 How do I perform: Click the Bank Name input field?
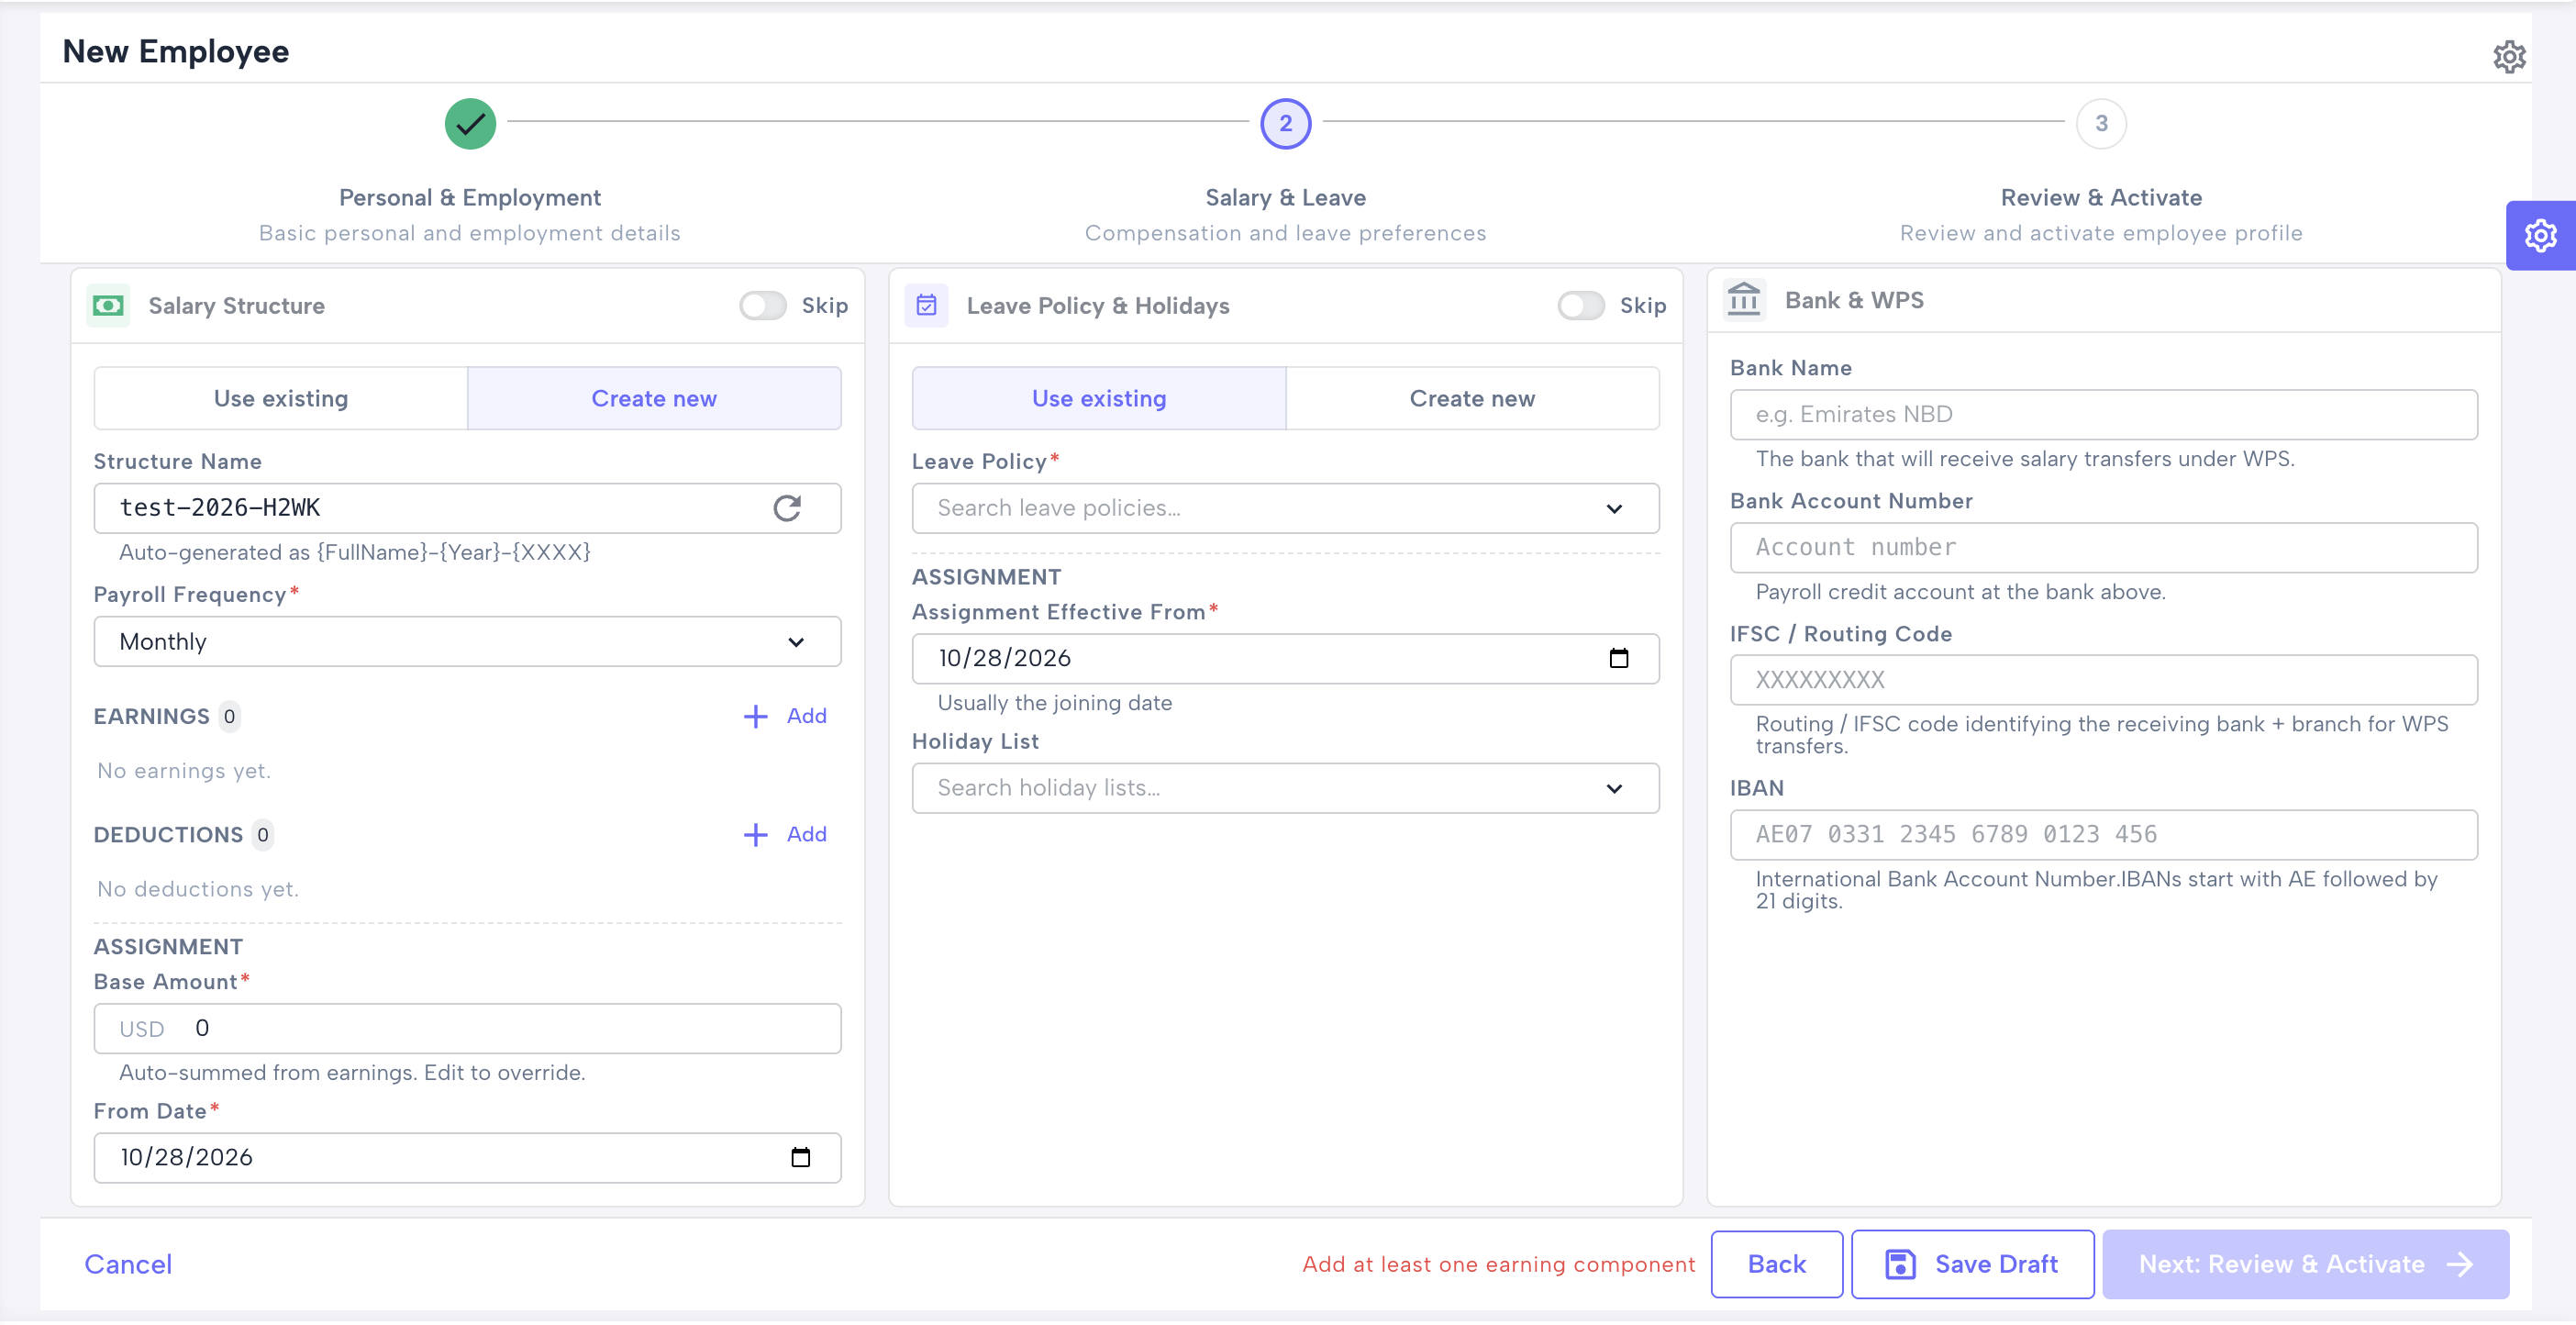tap(2103, 415)
